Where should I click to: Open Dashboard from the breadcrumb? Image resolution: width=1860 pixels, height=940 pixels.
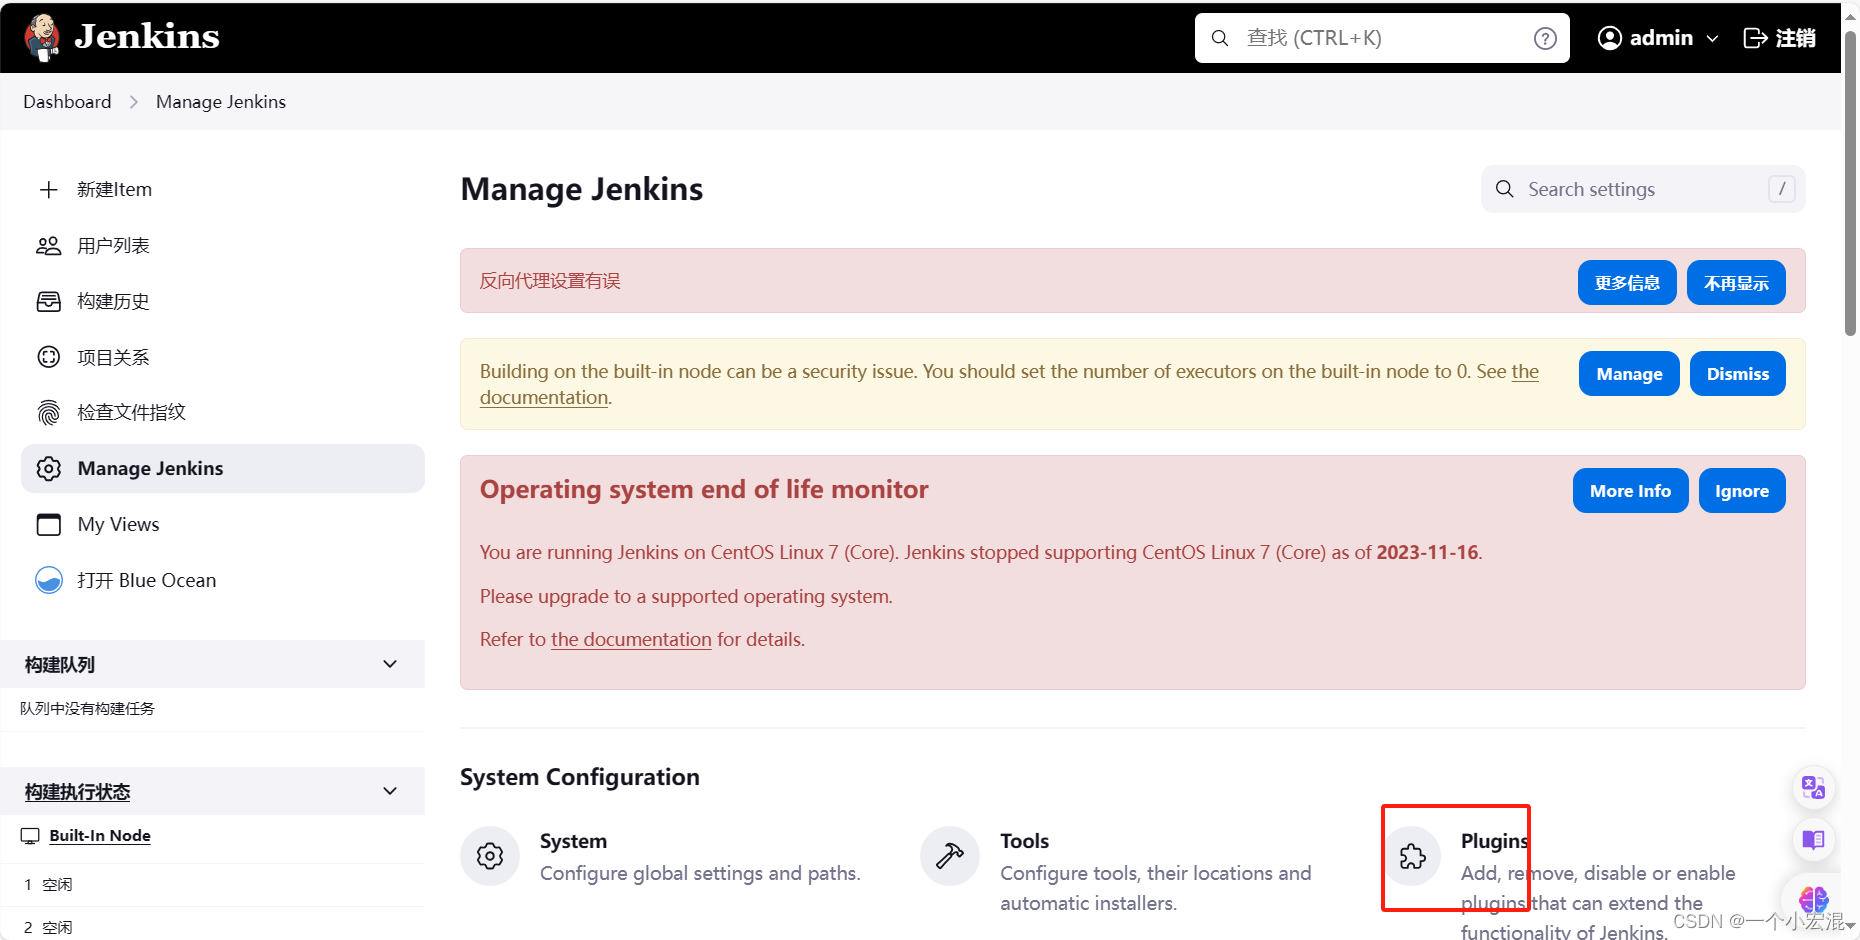pyautogui.click(x=66, y=101)
